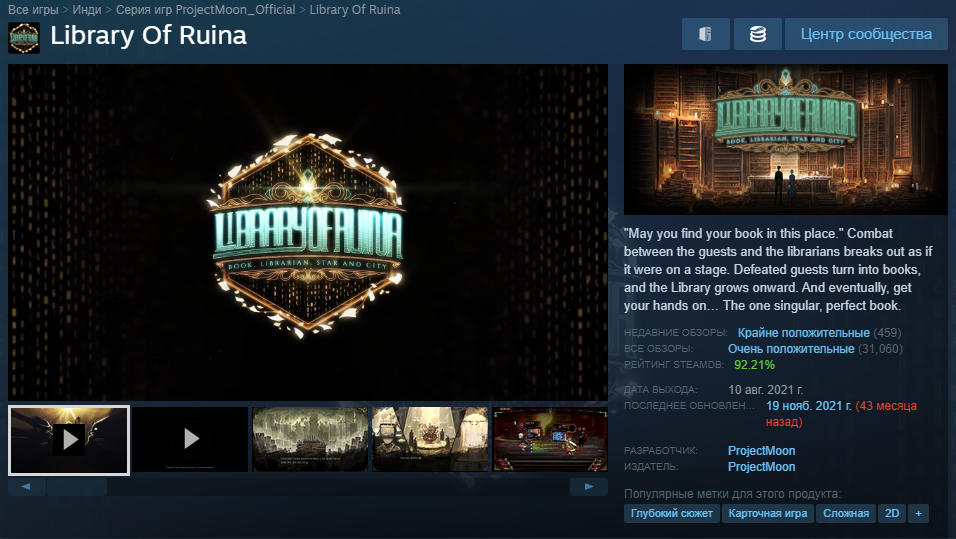
Task: Open Очень положительные all reviews
Action: pos(791,349)
